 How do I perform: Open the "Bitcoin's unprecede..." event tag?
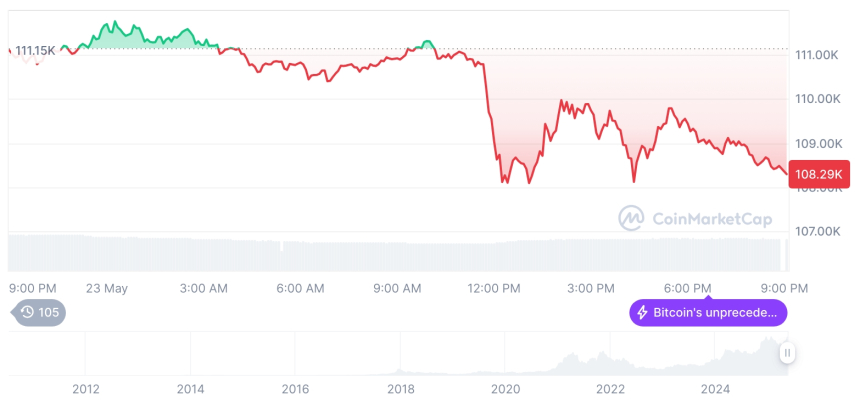coord(708,313)
